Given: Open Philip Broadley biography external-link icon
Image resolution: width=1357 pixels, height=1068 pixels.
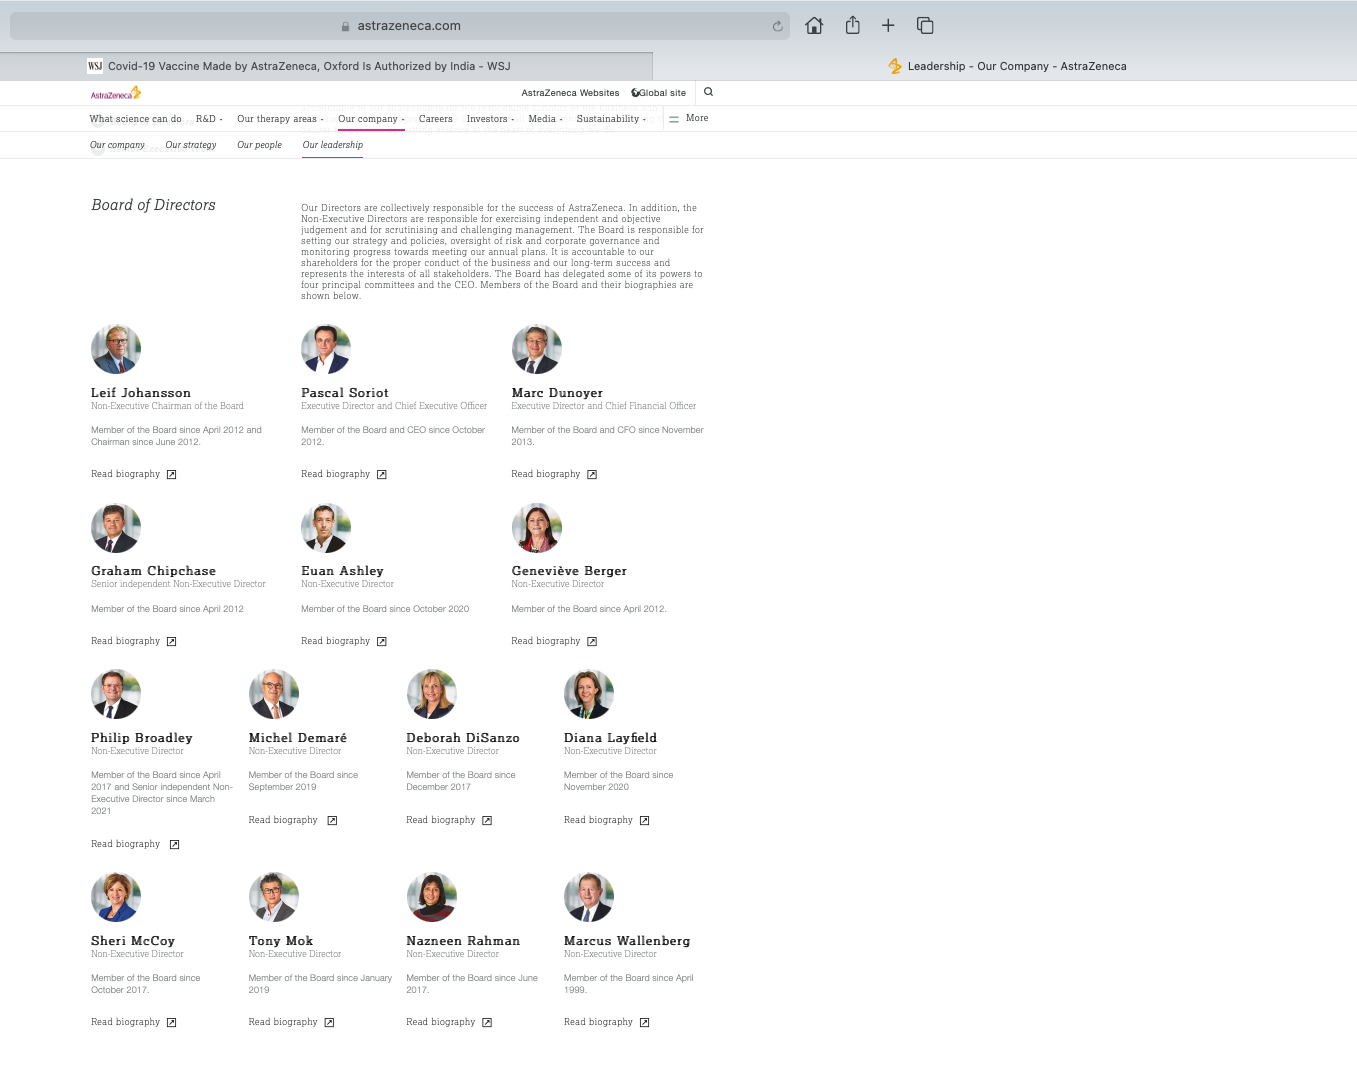Looking at the screenshot, I should pyautogui.click(x=174, y=845).
